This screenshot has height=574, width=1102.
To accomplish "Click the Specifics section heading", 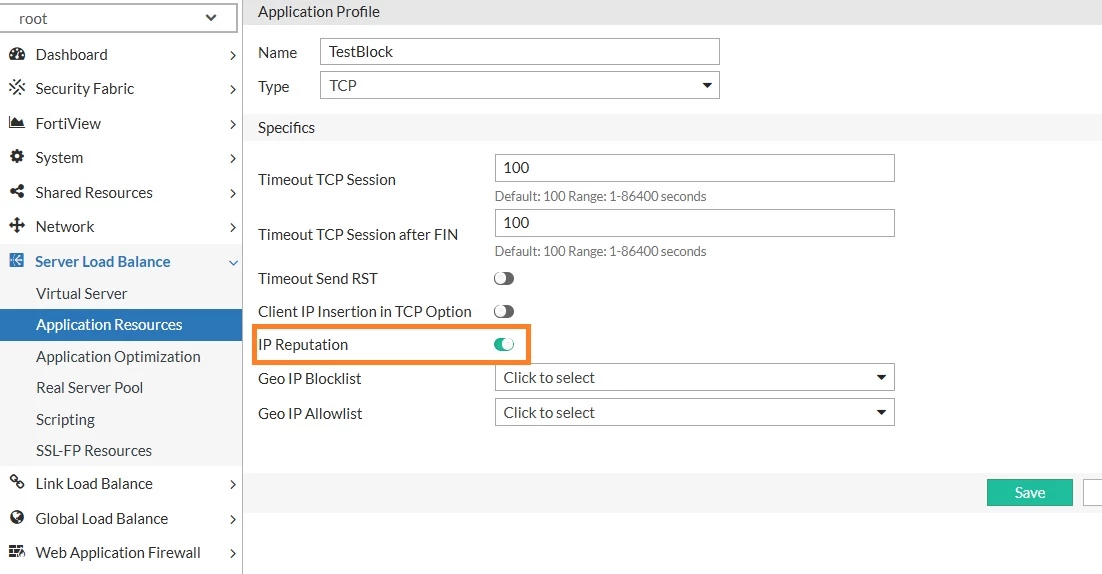I will pyautogui.click(x=286, y=128).
